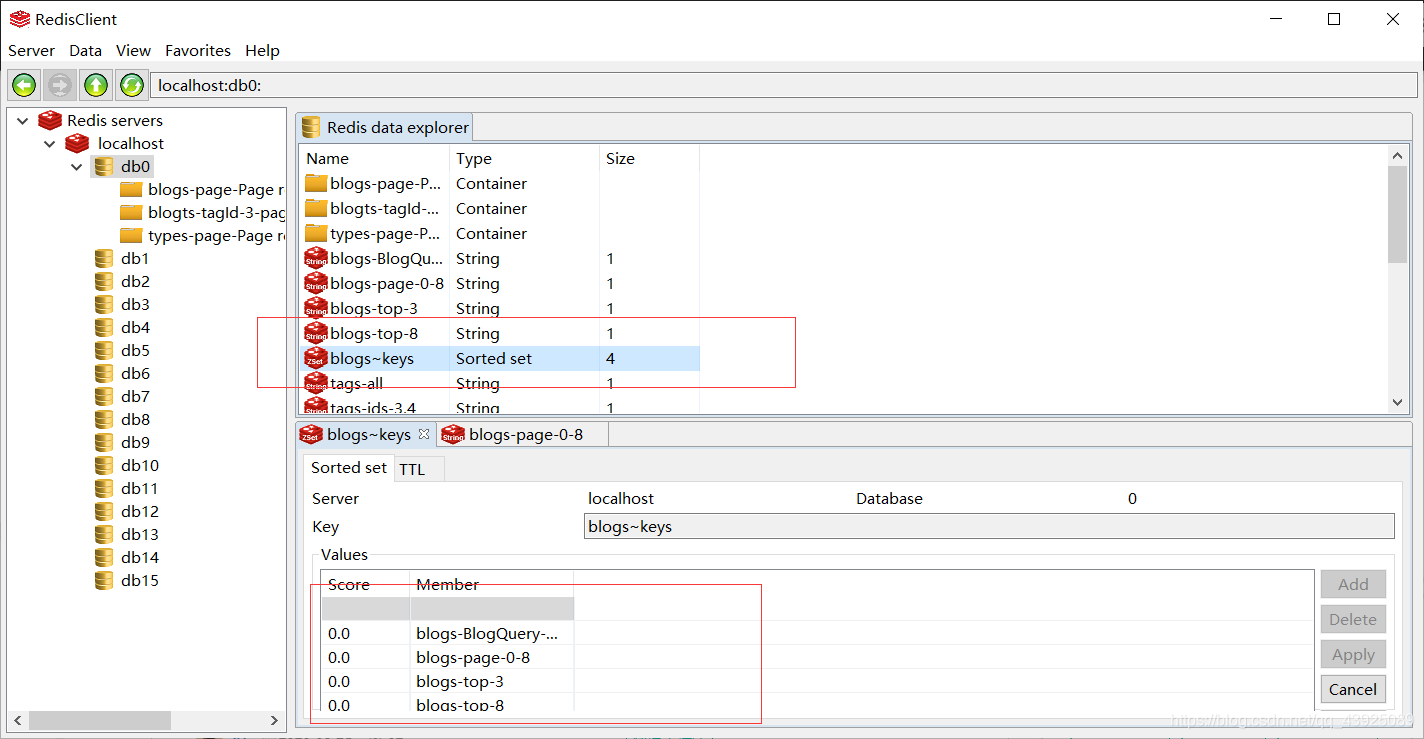Click the Apply button
Viewport: 1424px width, 739px height.
(1353, 655)
